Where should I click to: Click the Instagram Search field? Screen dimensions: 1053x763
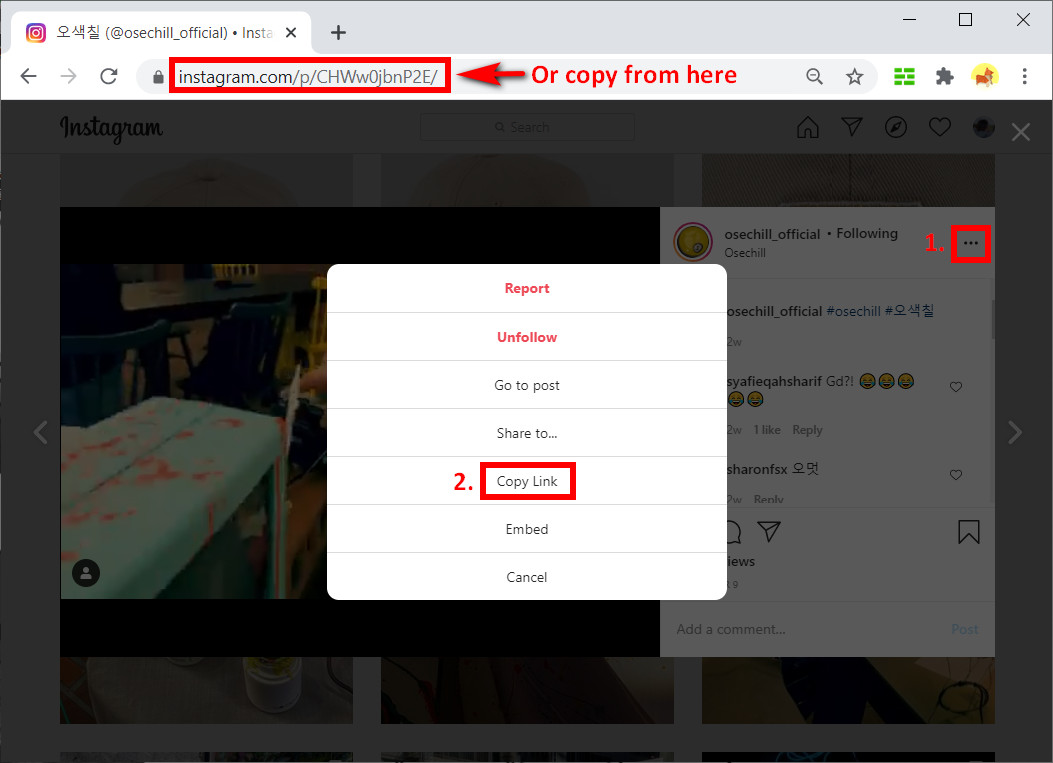point(527,127)
